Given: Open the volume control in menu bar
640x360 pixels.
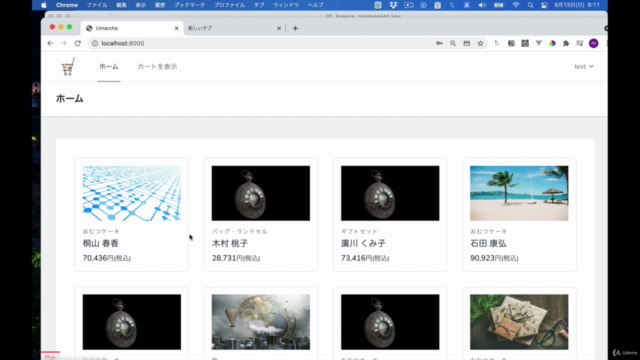Looking at the screenshot, I should tap(482, 5).
